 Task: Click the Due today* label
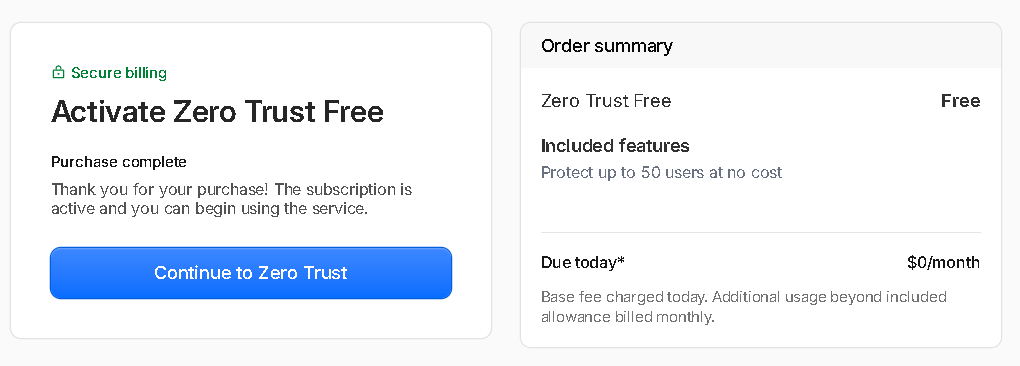tap(582, 263)
